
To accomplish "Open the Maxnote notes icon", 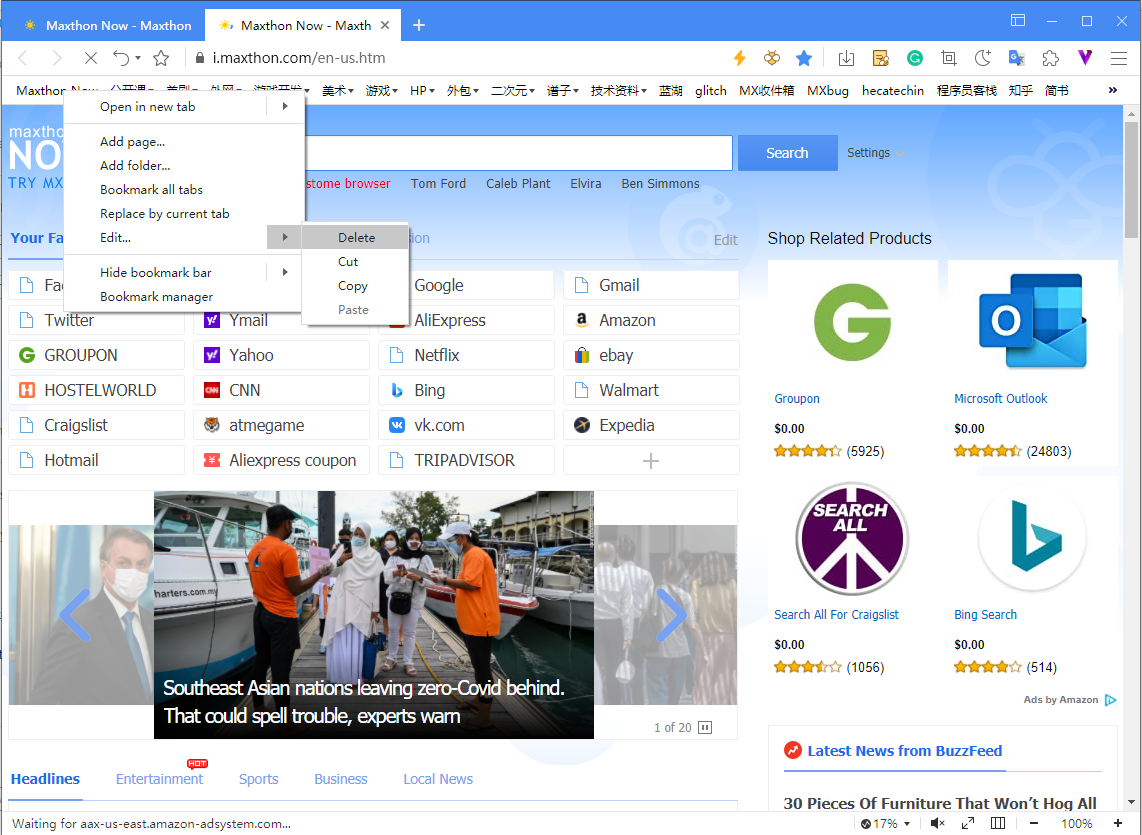I will [881, 58].
